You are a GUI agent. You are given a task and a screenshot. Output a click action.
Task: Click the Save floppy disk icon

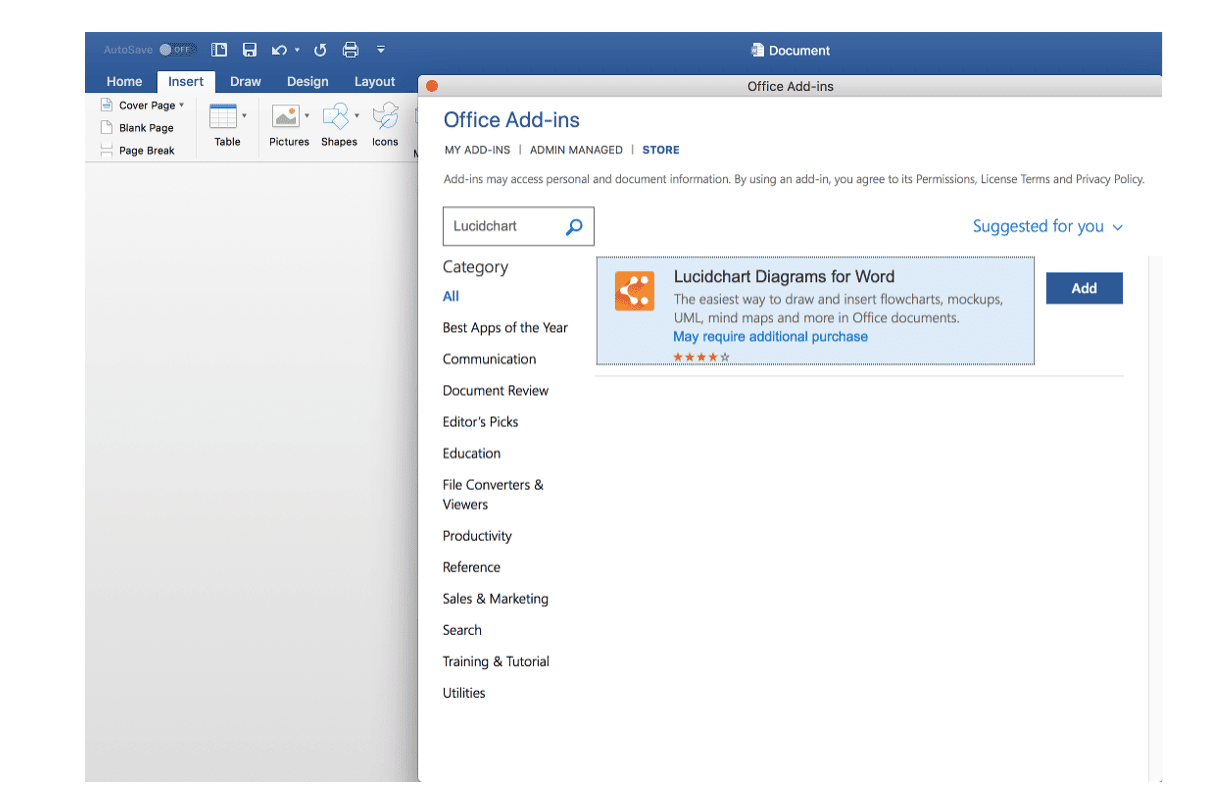click(250, 50)
